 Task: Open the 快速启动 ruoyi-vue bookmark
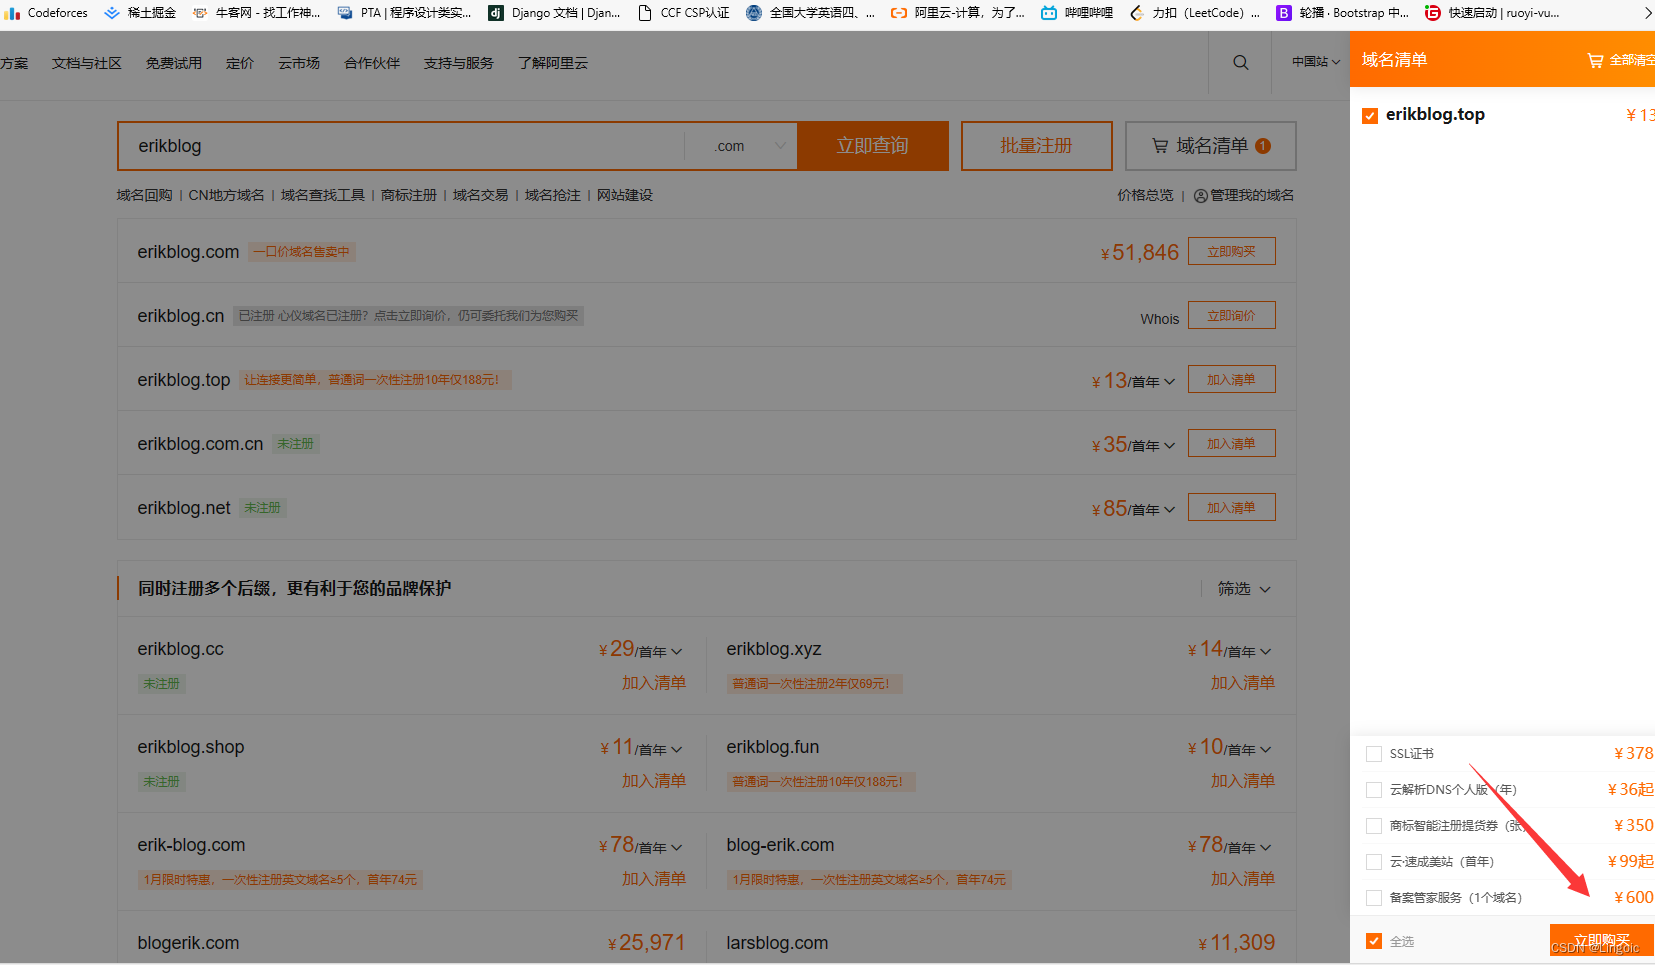point(1492,13)
